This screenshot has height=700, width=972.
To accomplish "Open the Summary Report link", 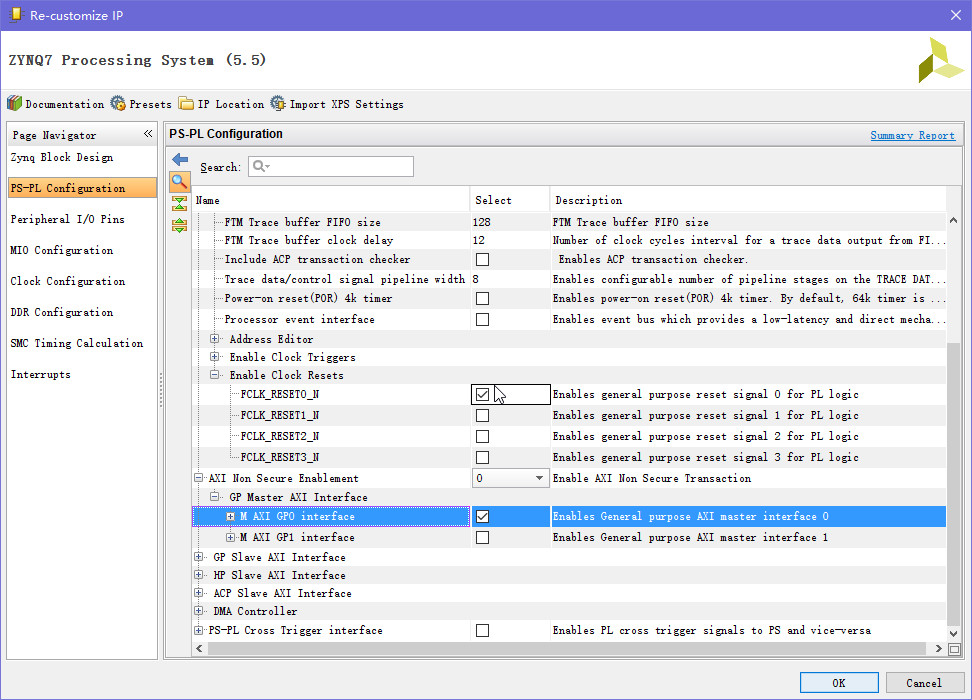I will (912, 135).
